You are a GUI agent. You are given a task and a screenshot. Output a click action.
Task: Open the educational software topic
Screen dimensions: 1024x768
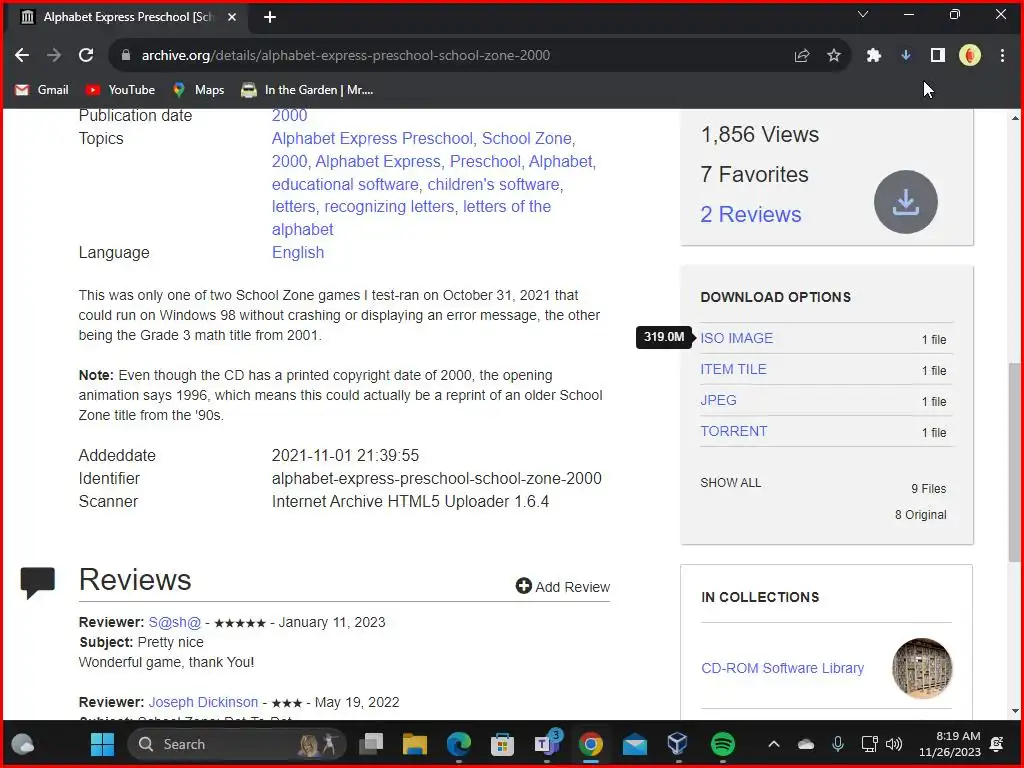[x=345, y=184]
